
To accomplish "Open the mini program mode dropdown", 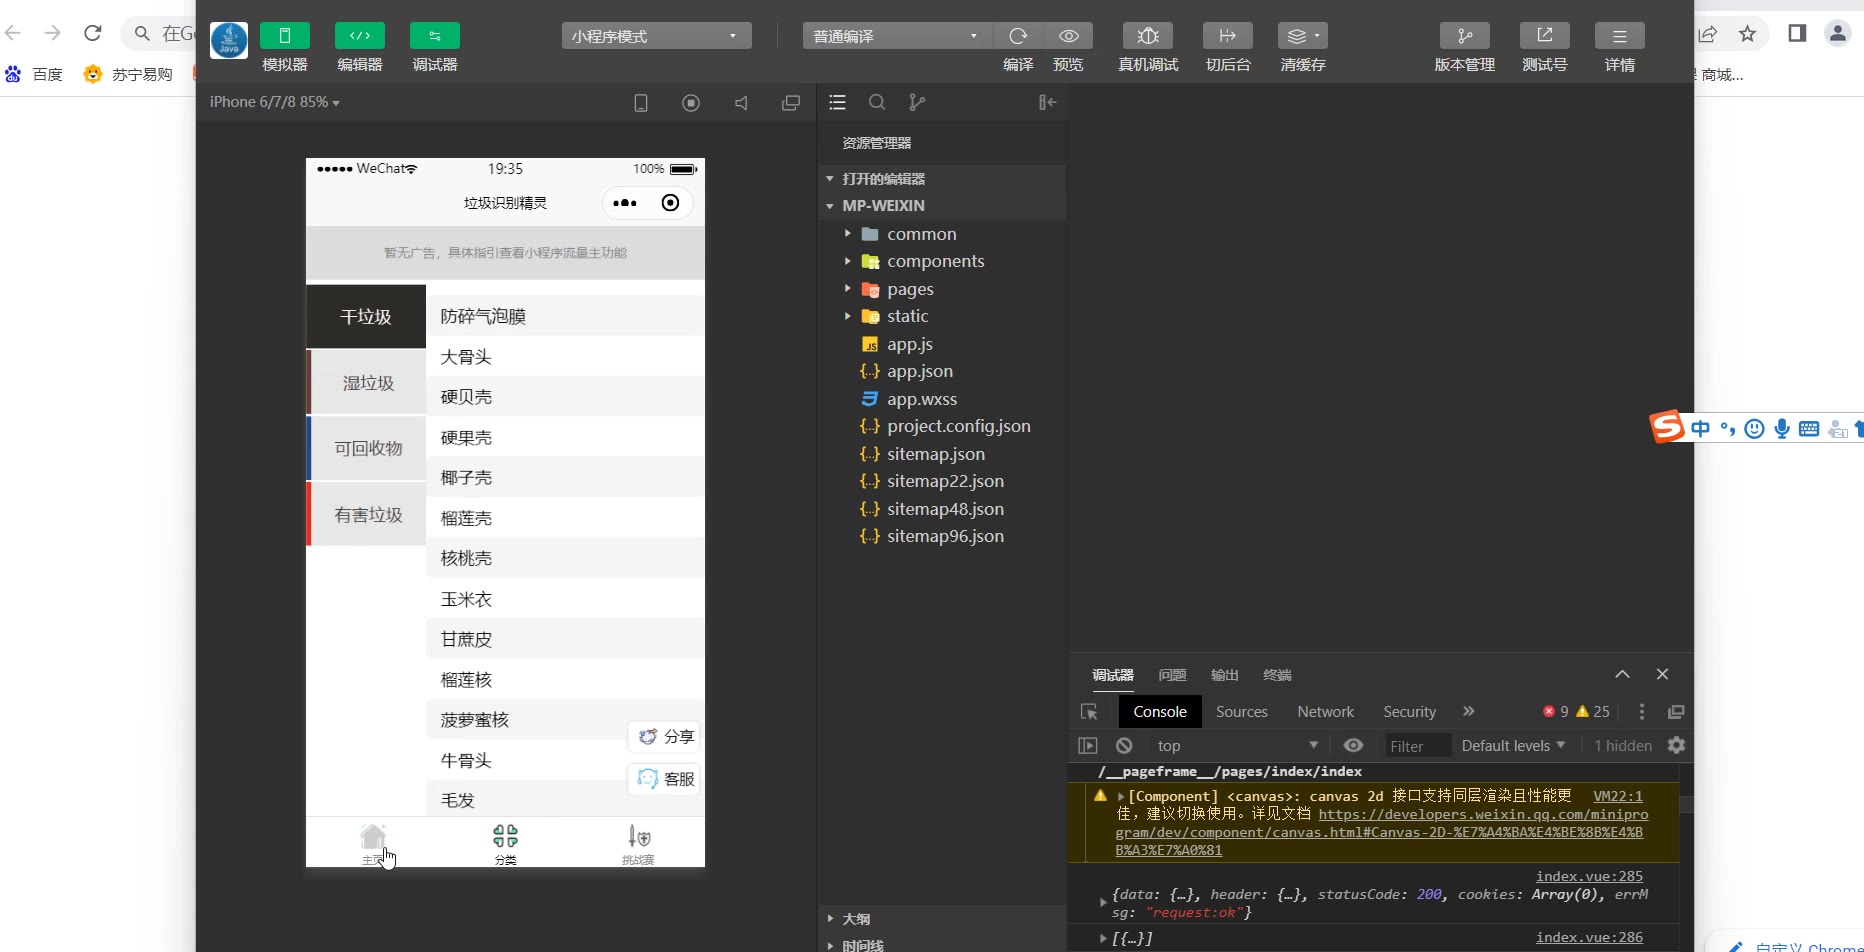I will point(656,36).
